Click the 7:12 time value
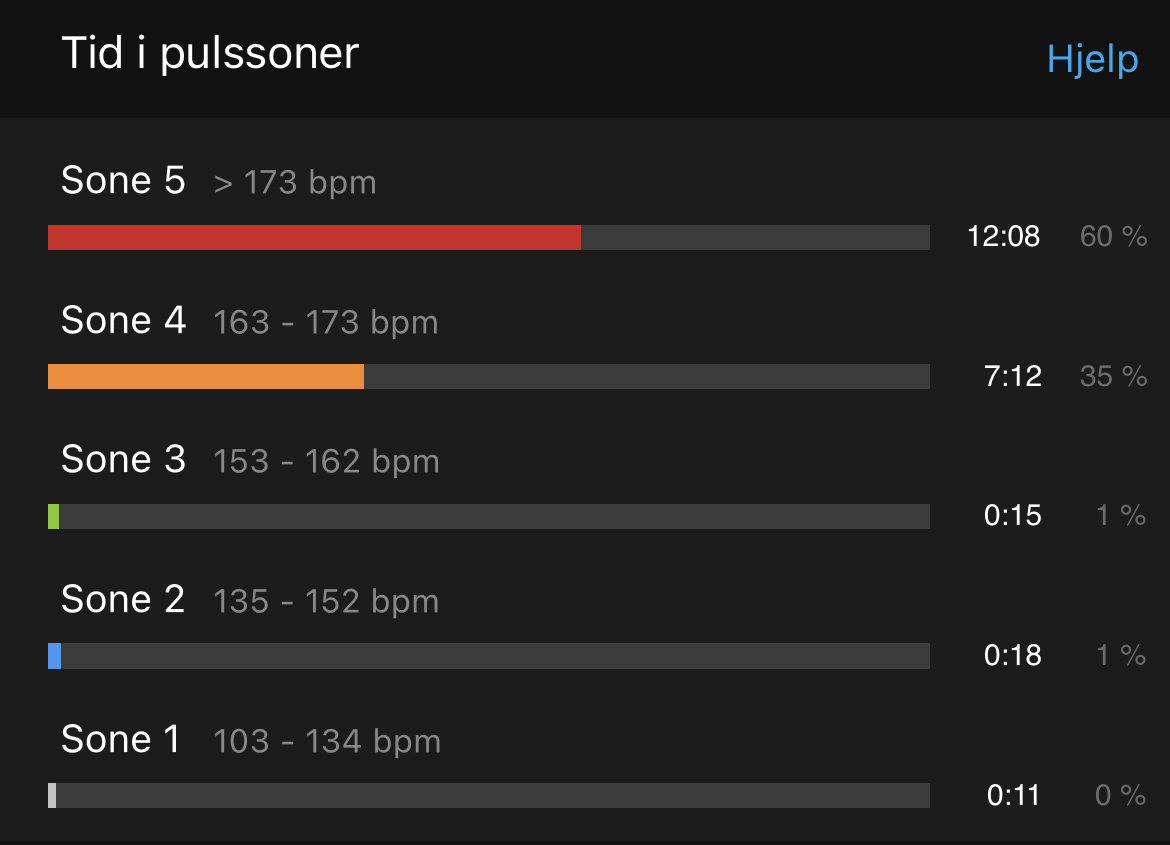Image resolution: width=1170 pixels, height=845 pixels. pyautogui.click(x=1013, y=376)
